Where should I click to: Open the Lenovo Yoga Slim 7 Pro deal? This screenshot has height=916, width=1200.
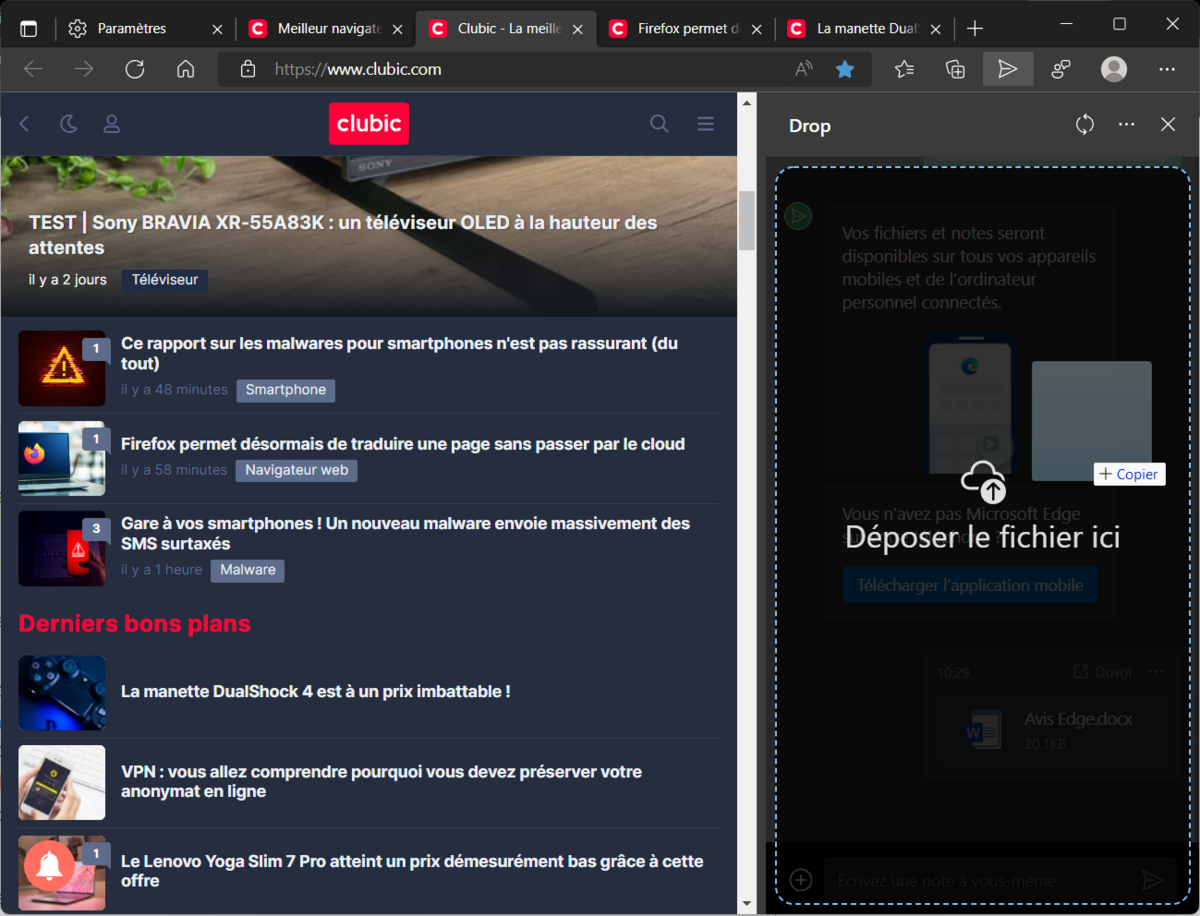click(412, 871)
